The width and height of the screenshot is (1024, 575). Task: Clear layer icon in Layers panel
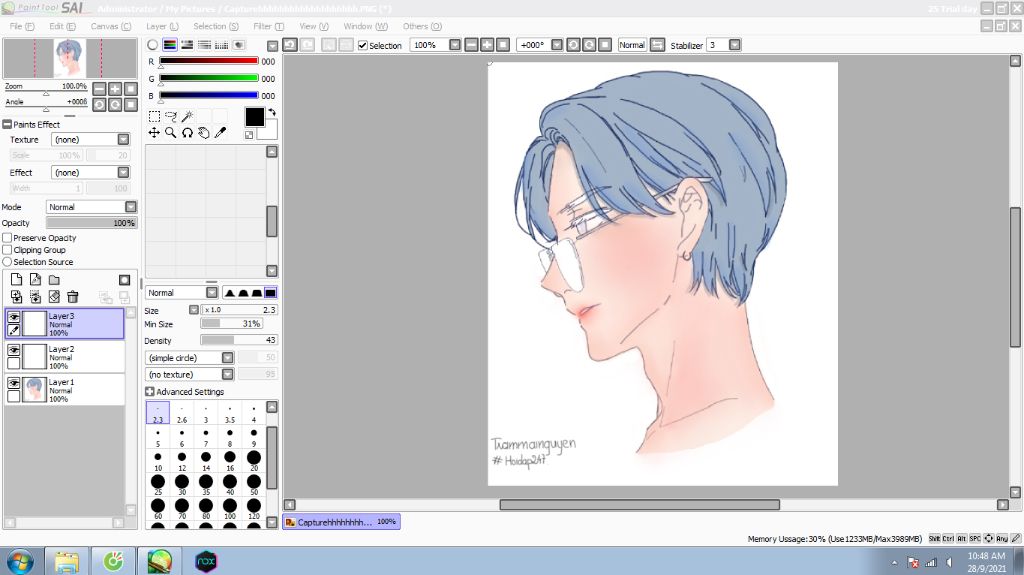[x=54, y=297]
